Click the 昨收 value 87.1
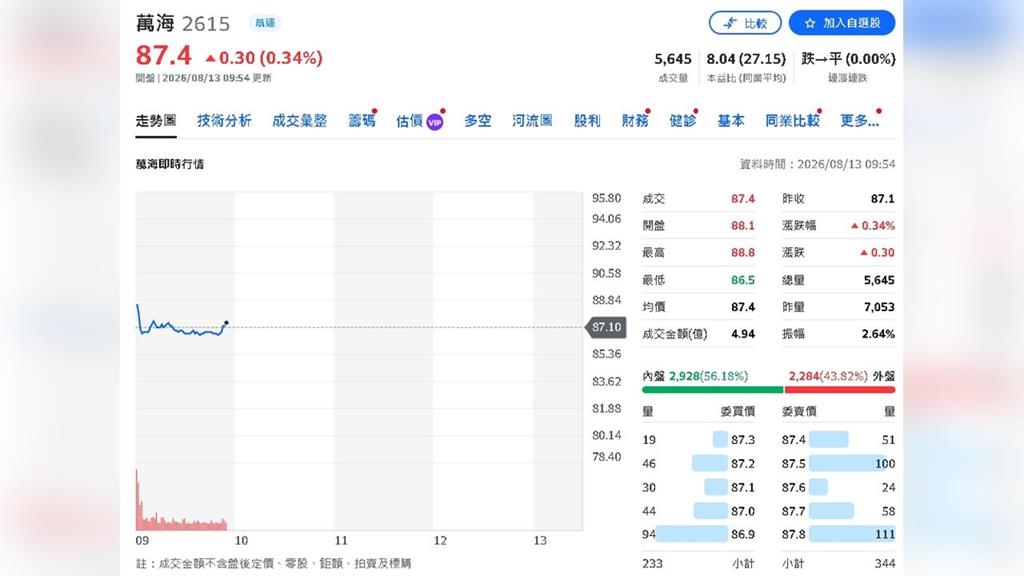1024x576 pixels. (883, 199)
